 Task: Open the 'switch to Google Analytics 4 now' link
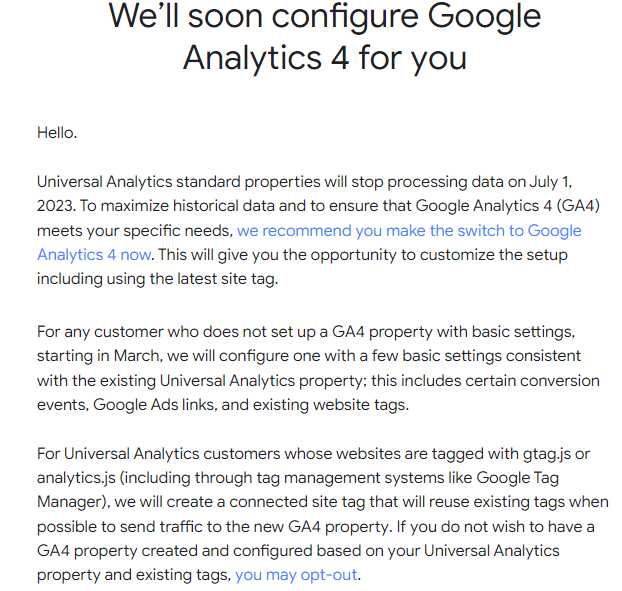point(408,231)
